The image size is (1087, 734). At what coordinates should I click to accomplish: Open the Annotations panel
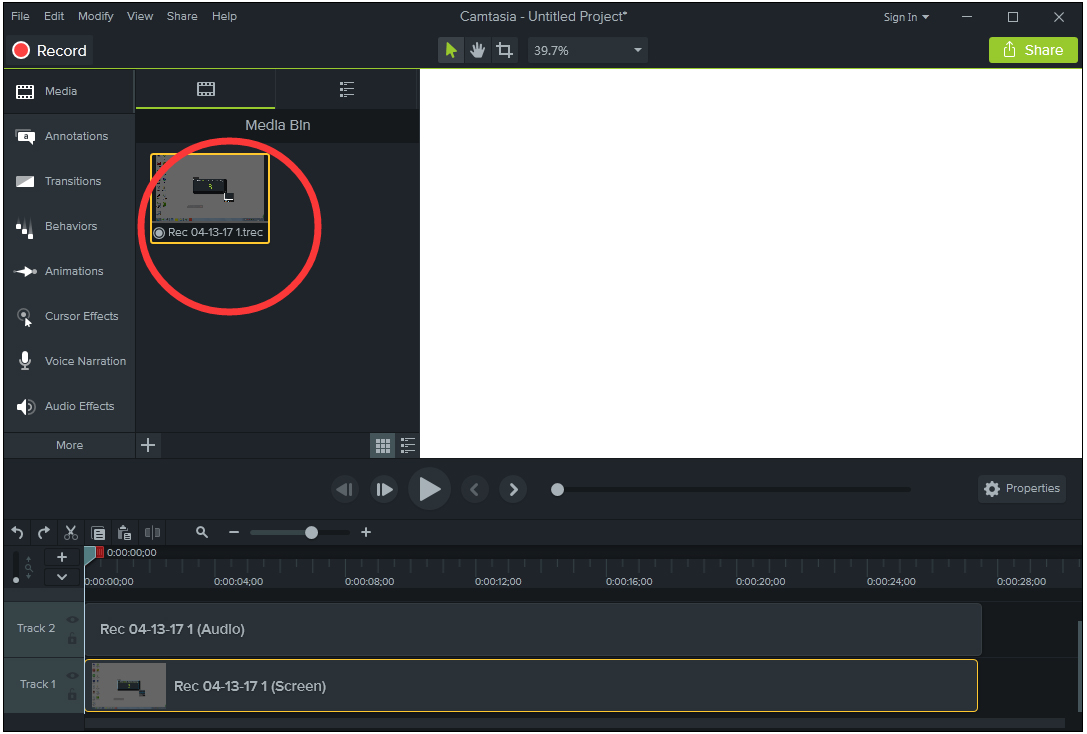(x=69, y=137)
